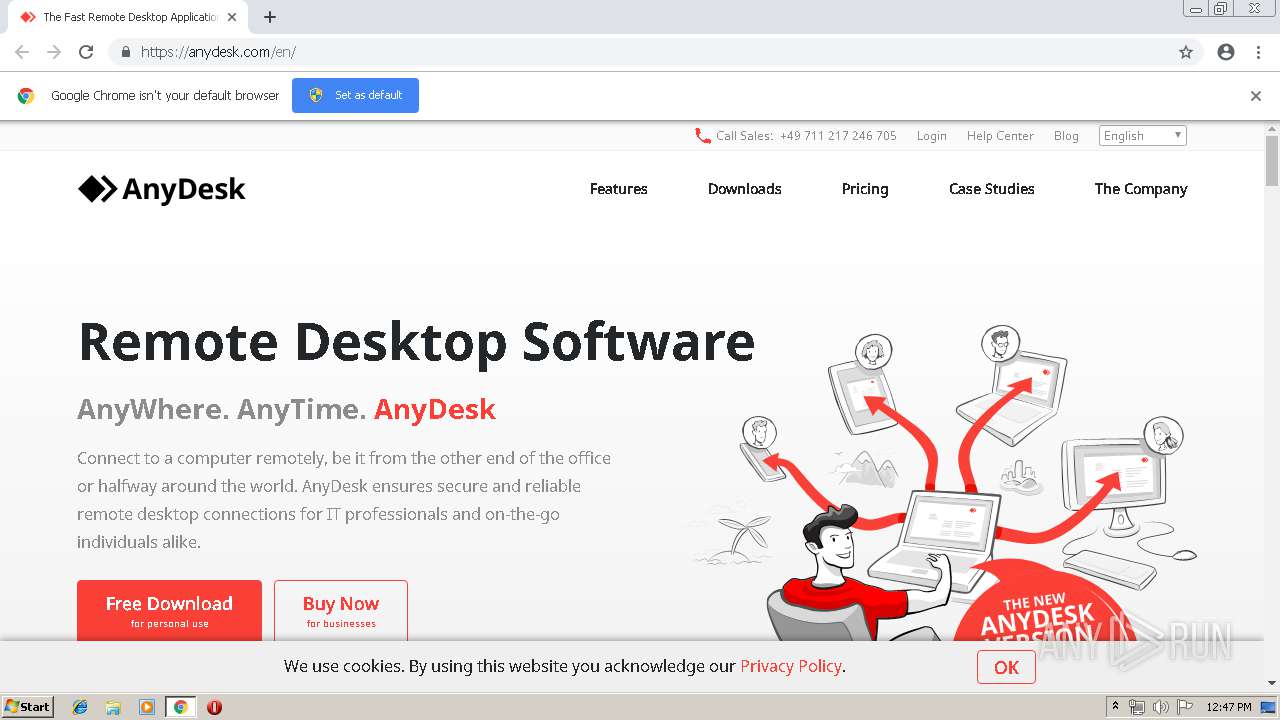Open the Pricing menu item
This screenshot has width=1280, height=720.
[865, 189]
